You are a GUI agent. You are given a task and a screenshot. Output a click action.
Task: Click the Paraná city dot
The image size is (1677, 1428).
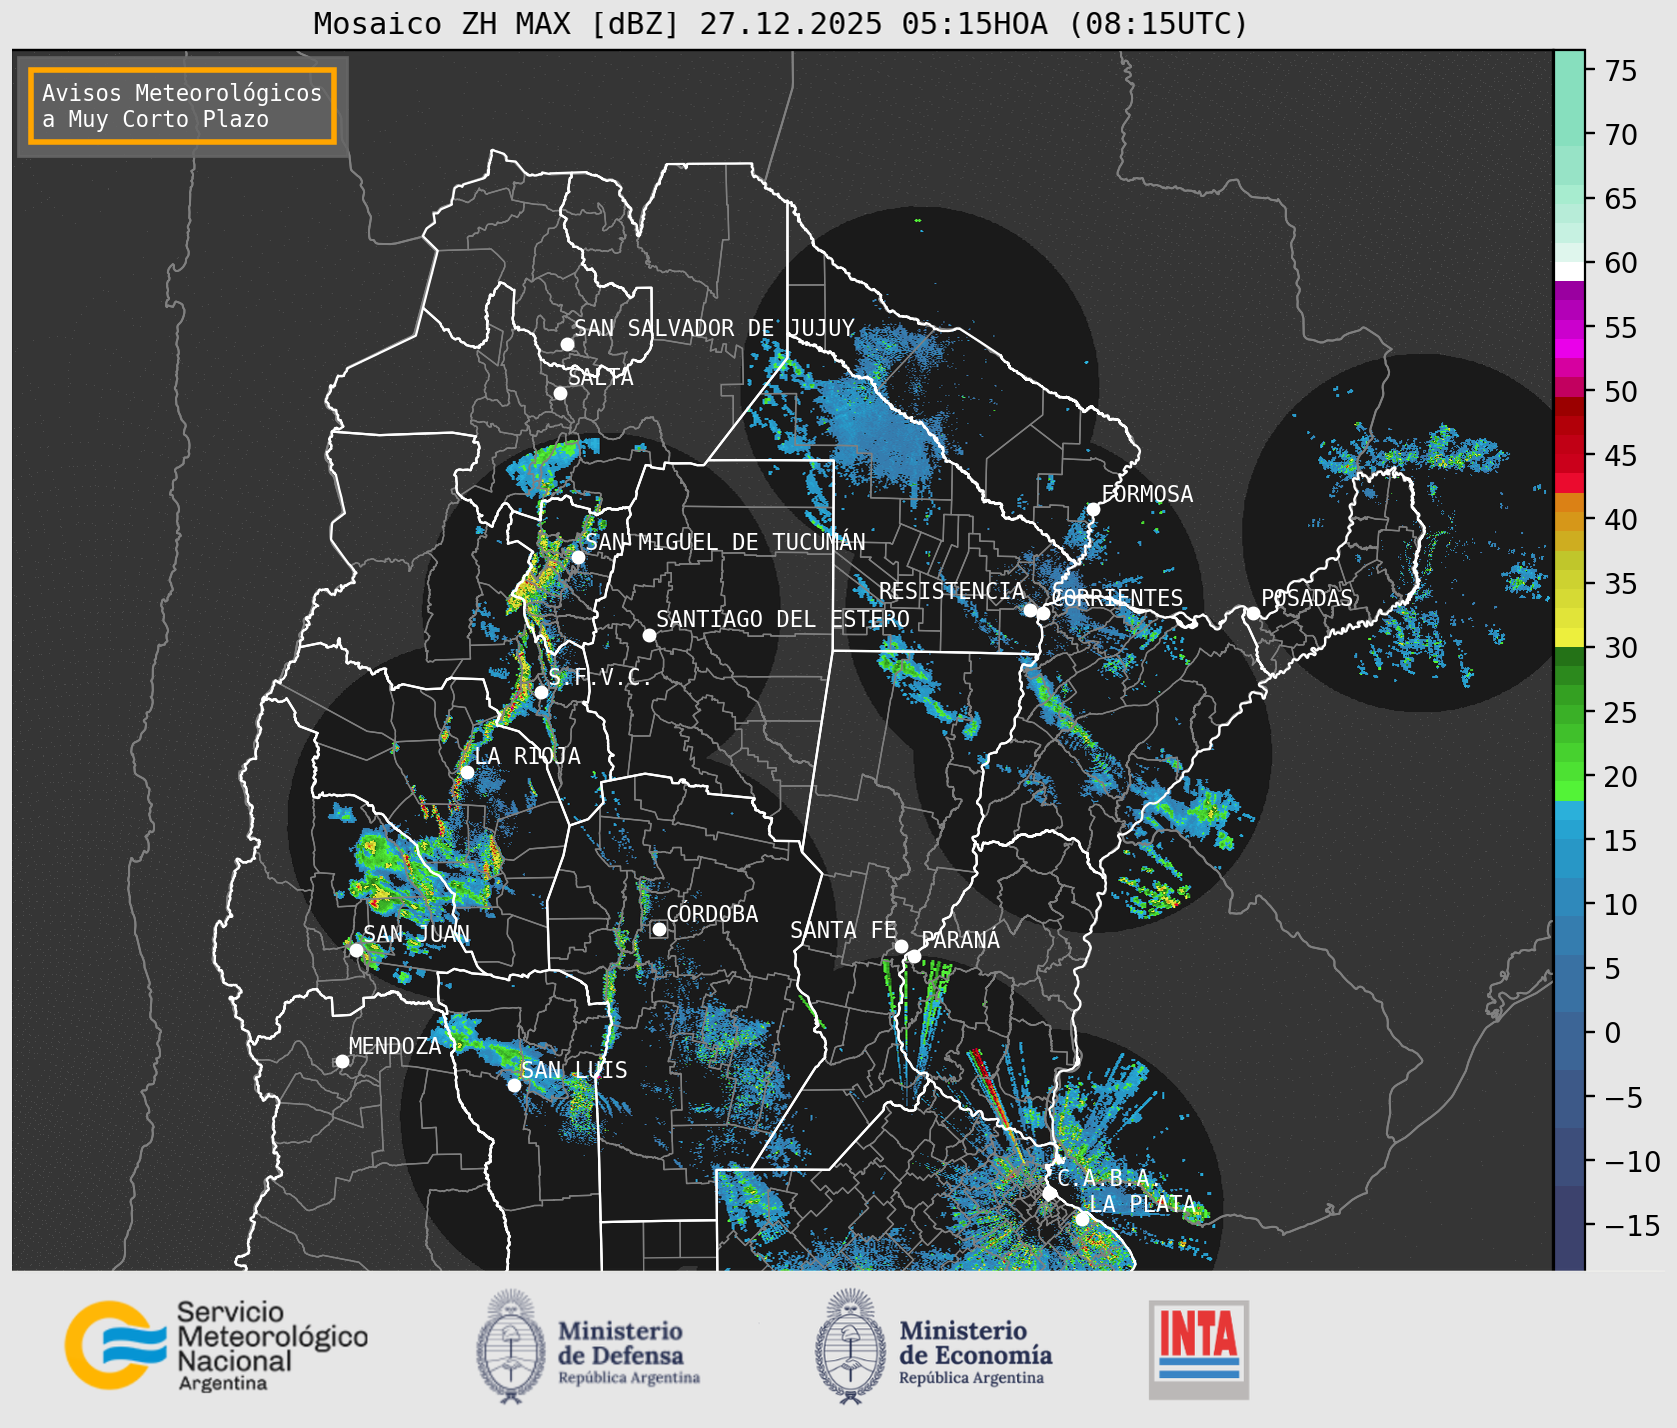coord(914,957)
